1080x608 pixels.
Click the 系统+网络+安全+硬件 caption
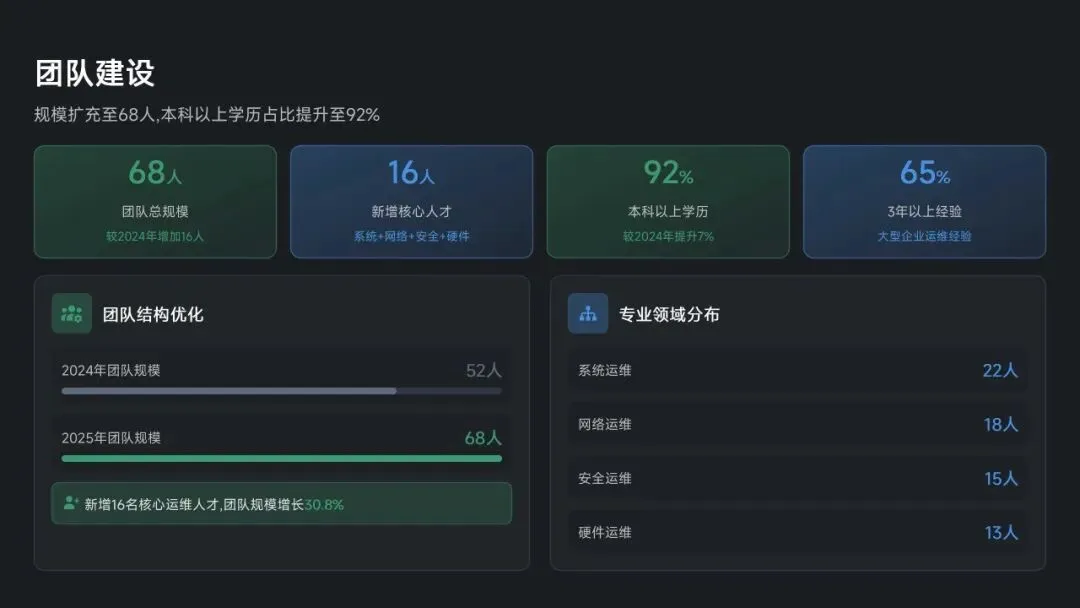pos(411,237)
